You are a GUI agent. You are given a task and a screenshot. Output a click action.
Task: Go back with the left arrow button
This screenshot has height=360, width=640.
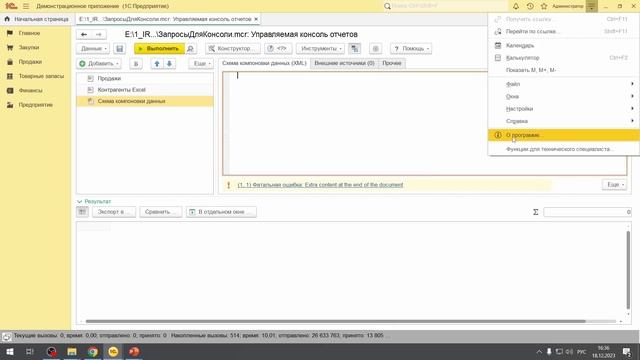pos(84,34)
